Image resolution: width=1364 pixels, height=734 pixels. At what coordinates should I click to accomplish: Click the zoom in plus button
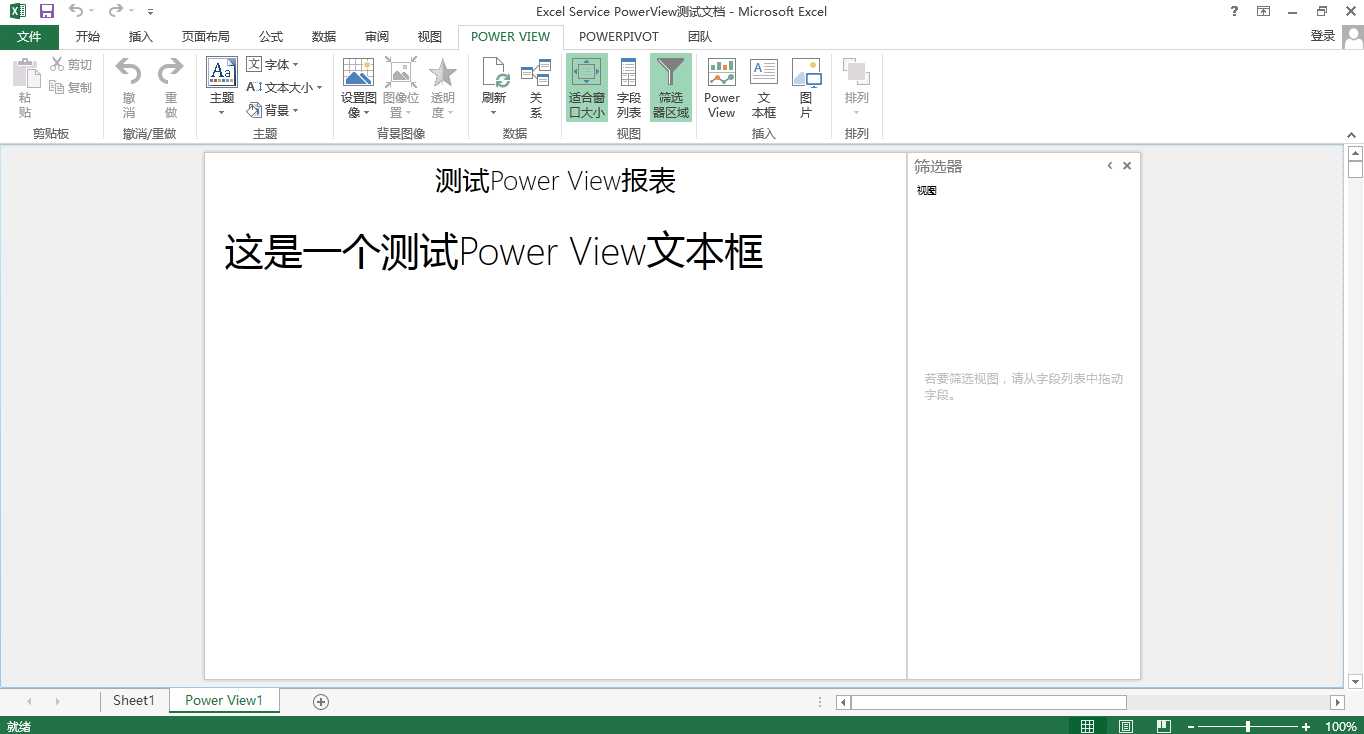[x=1306, y=726]
